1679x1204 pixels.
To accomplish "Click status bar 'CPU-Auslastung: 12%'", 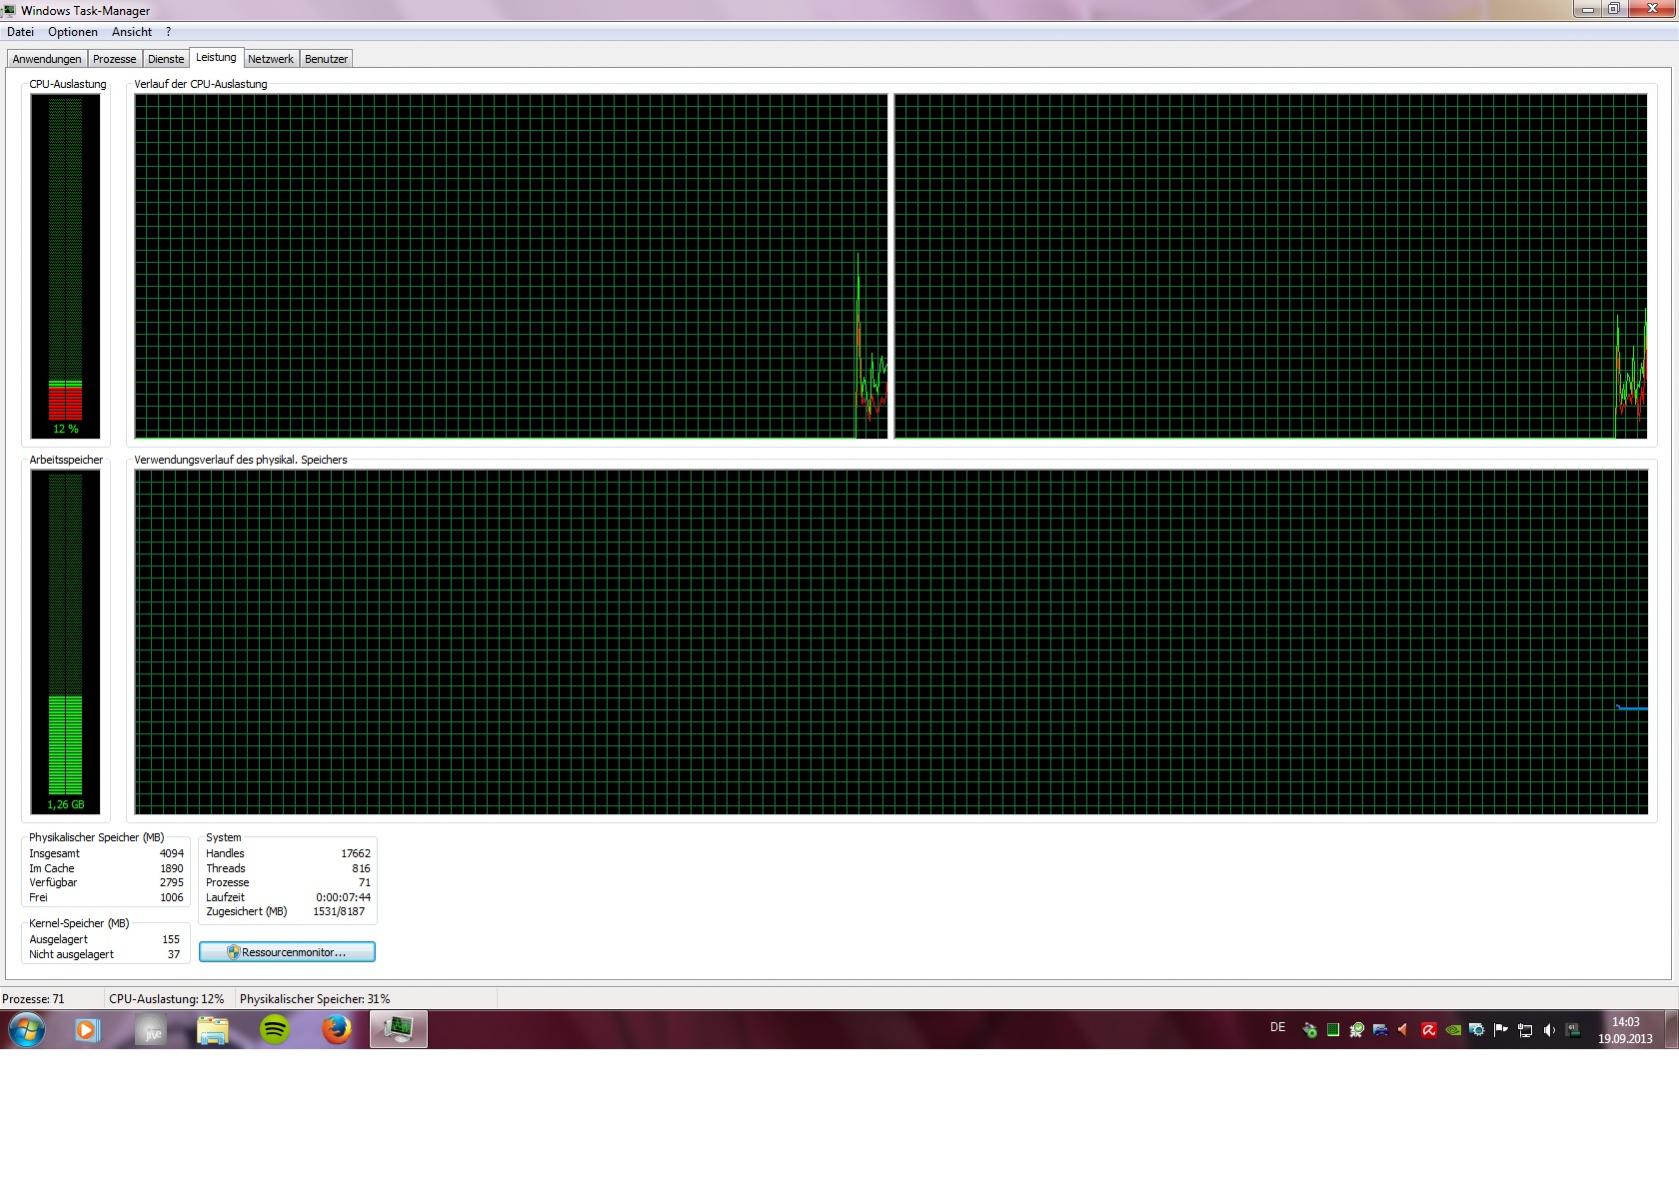I will point(166,999).
